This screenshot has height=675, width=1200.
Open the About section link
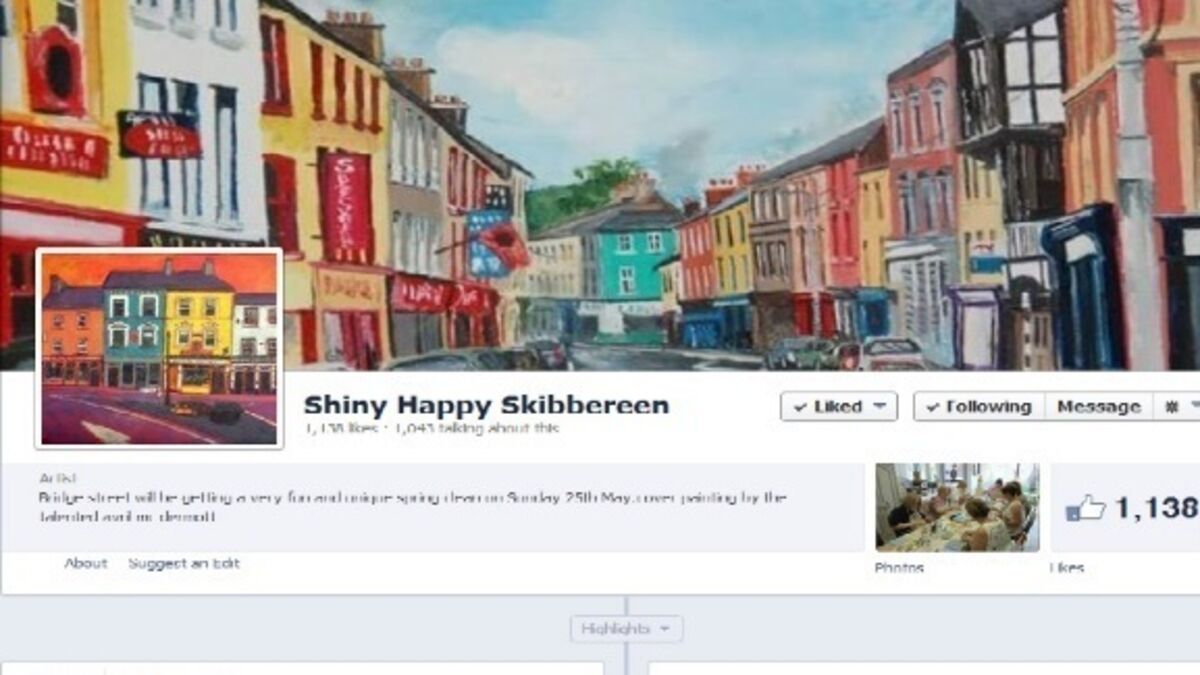86,563
